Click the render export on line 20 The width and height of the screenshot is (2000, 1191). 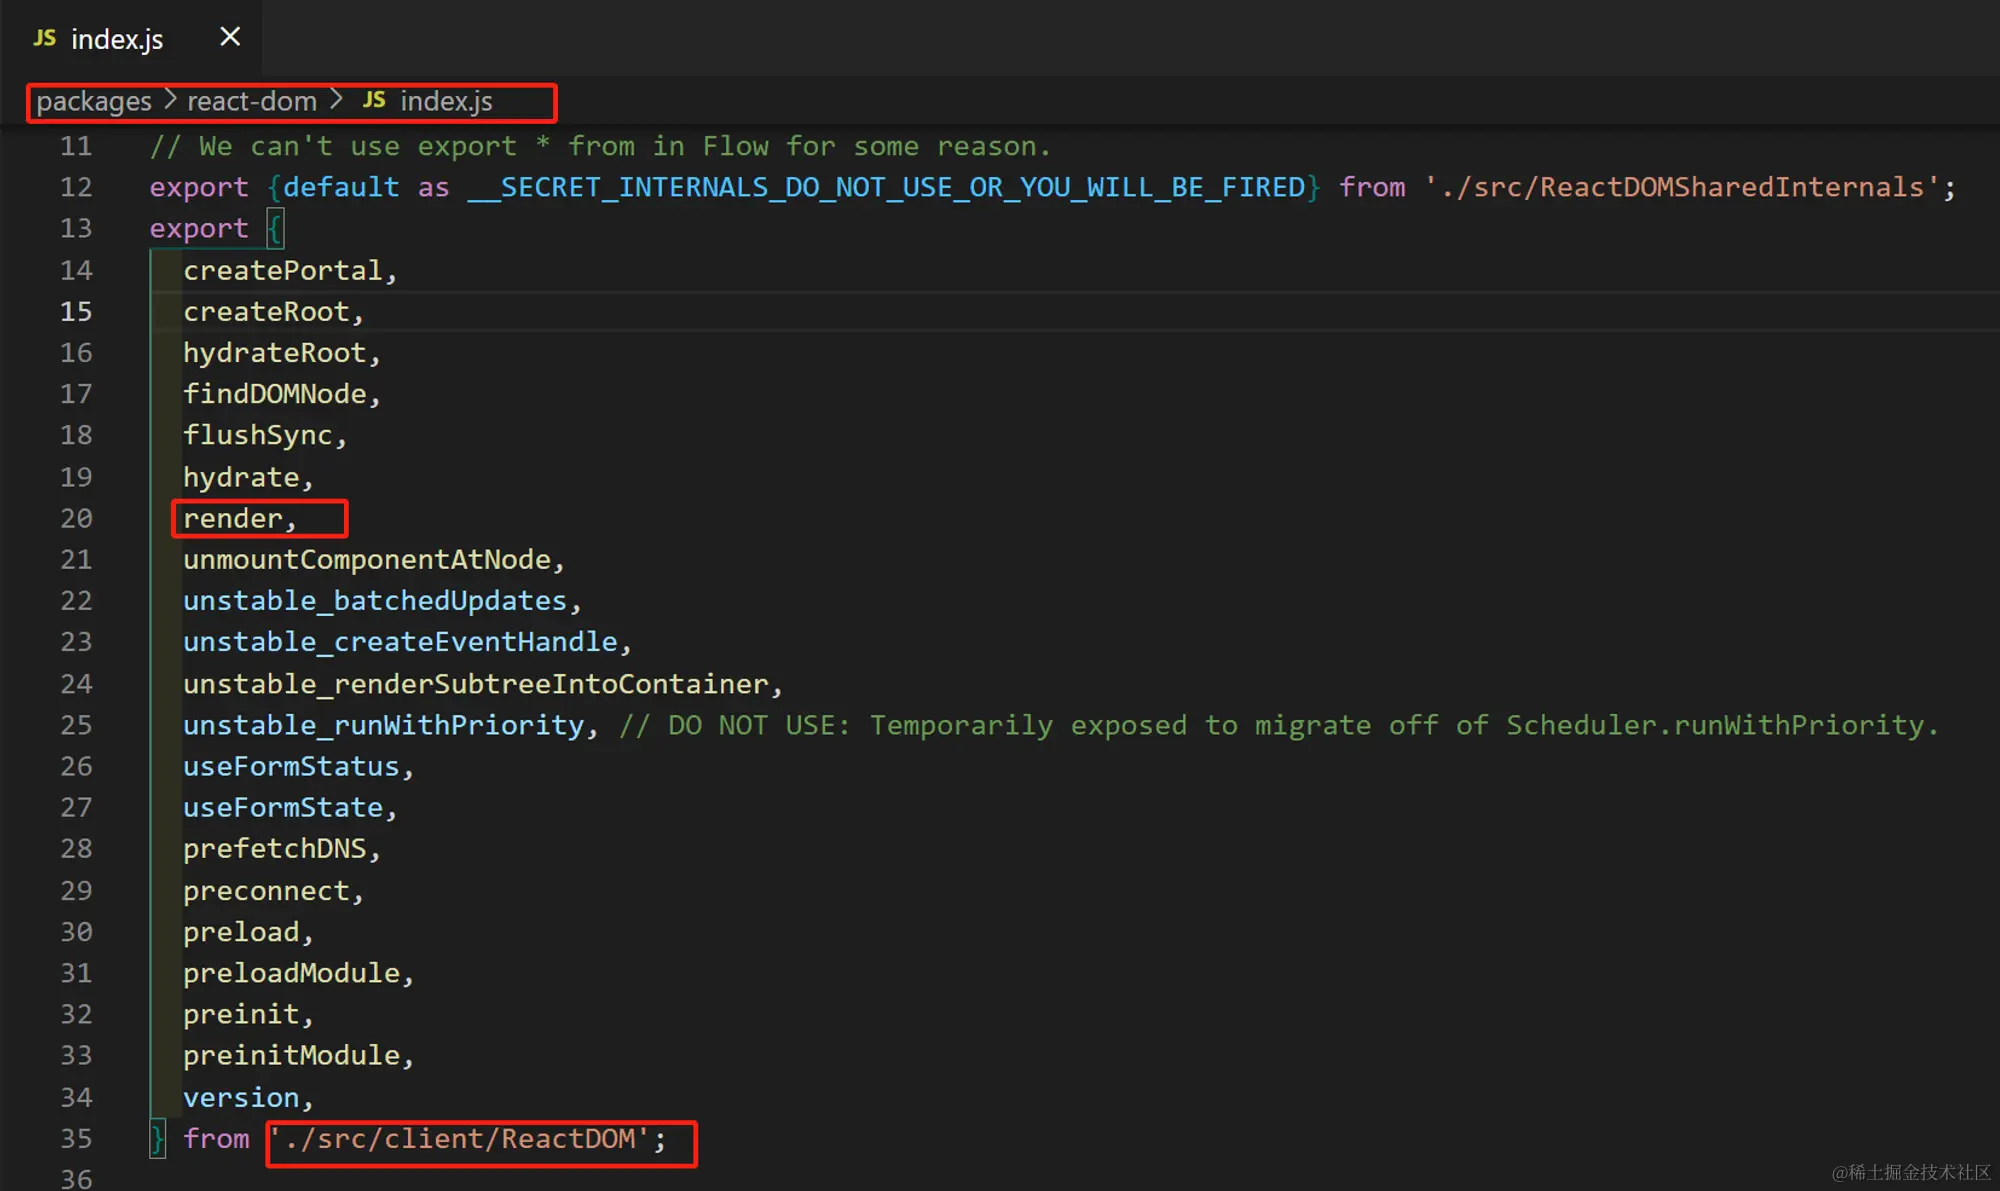(233, 519)
